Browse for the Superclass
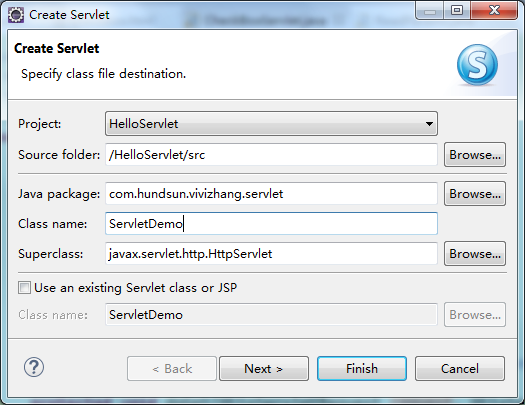 click(475, 254)
